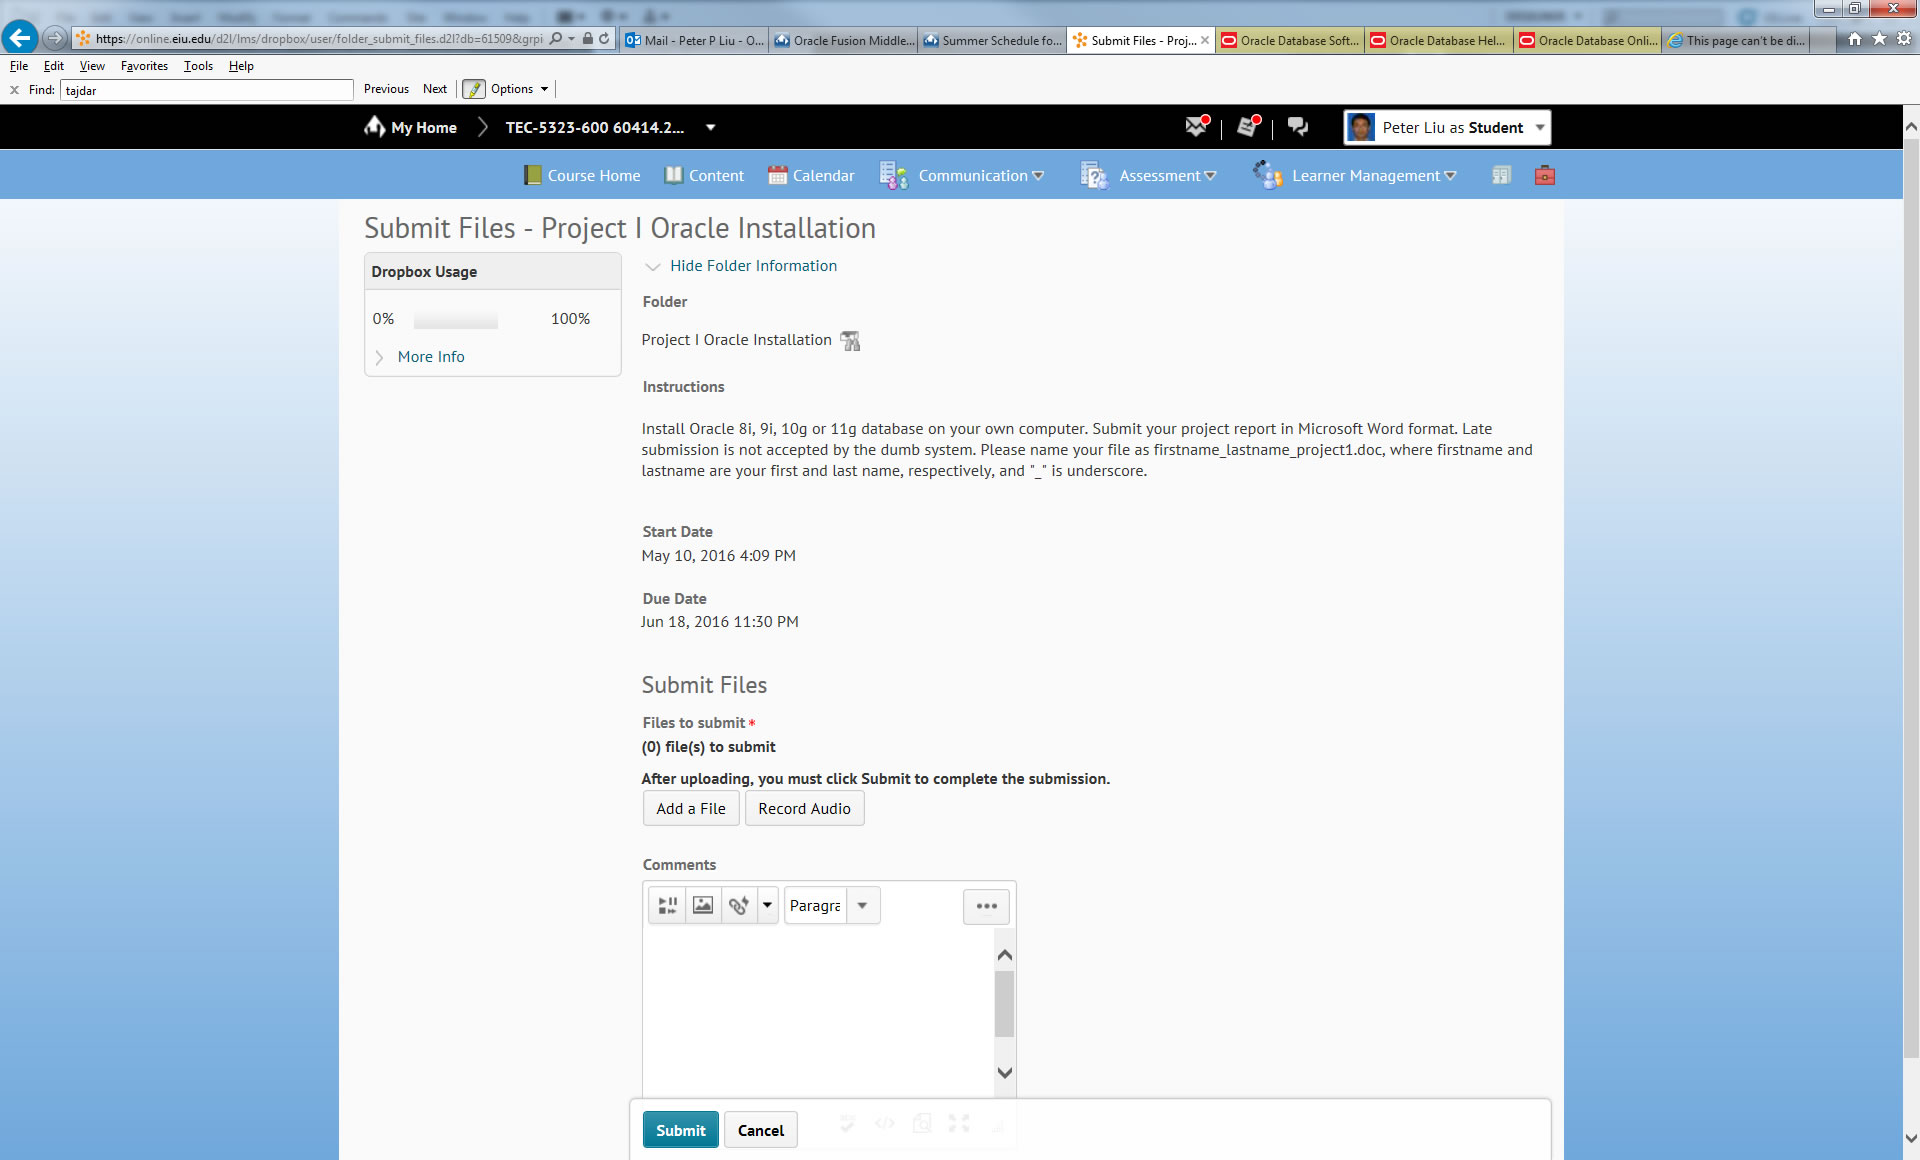Close the Find bar with X
This screenshot has height=1160, width=1920.
point(14,90)
